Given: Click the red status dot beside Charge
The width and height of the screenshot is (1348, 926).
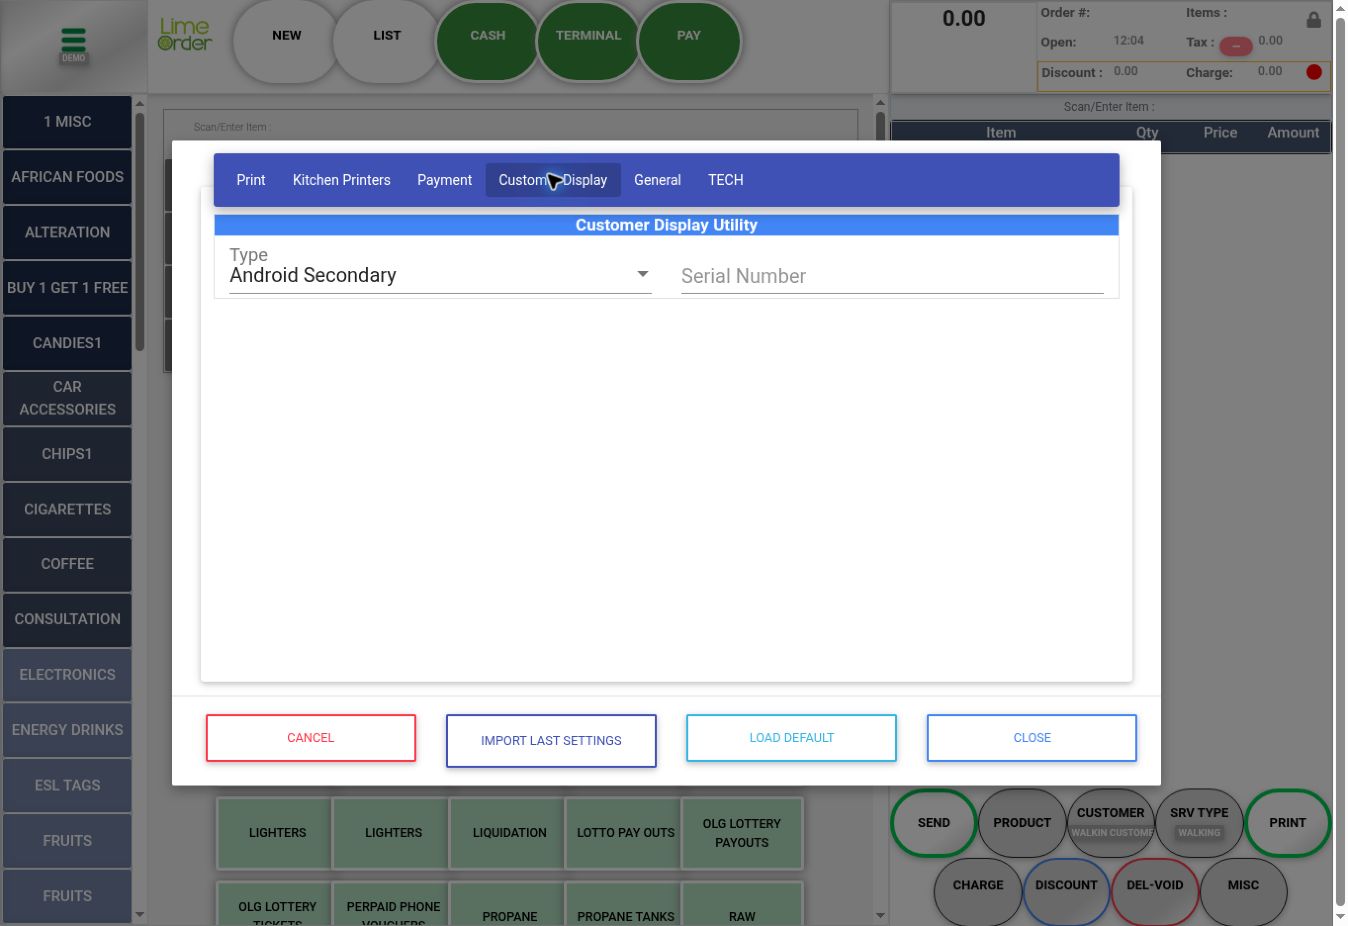Looking at the screenshot, I should pyautogui.click(x=1314, y=72).
